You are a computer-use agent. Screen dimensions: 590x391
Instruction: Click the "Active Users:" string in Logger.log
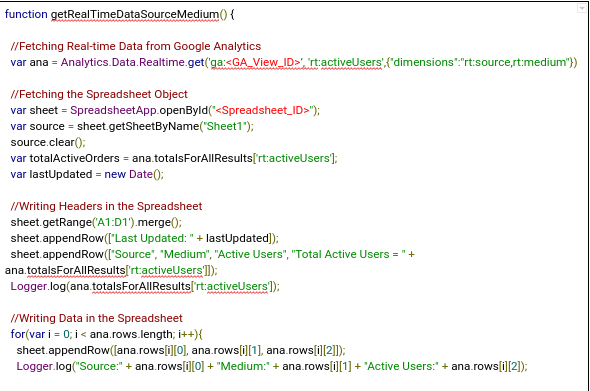pos(401,366)
